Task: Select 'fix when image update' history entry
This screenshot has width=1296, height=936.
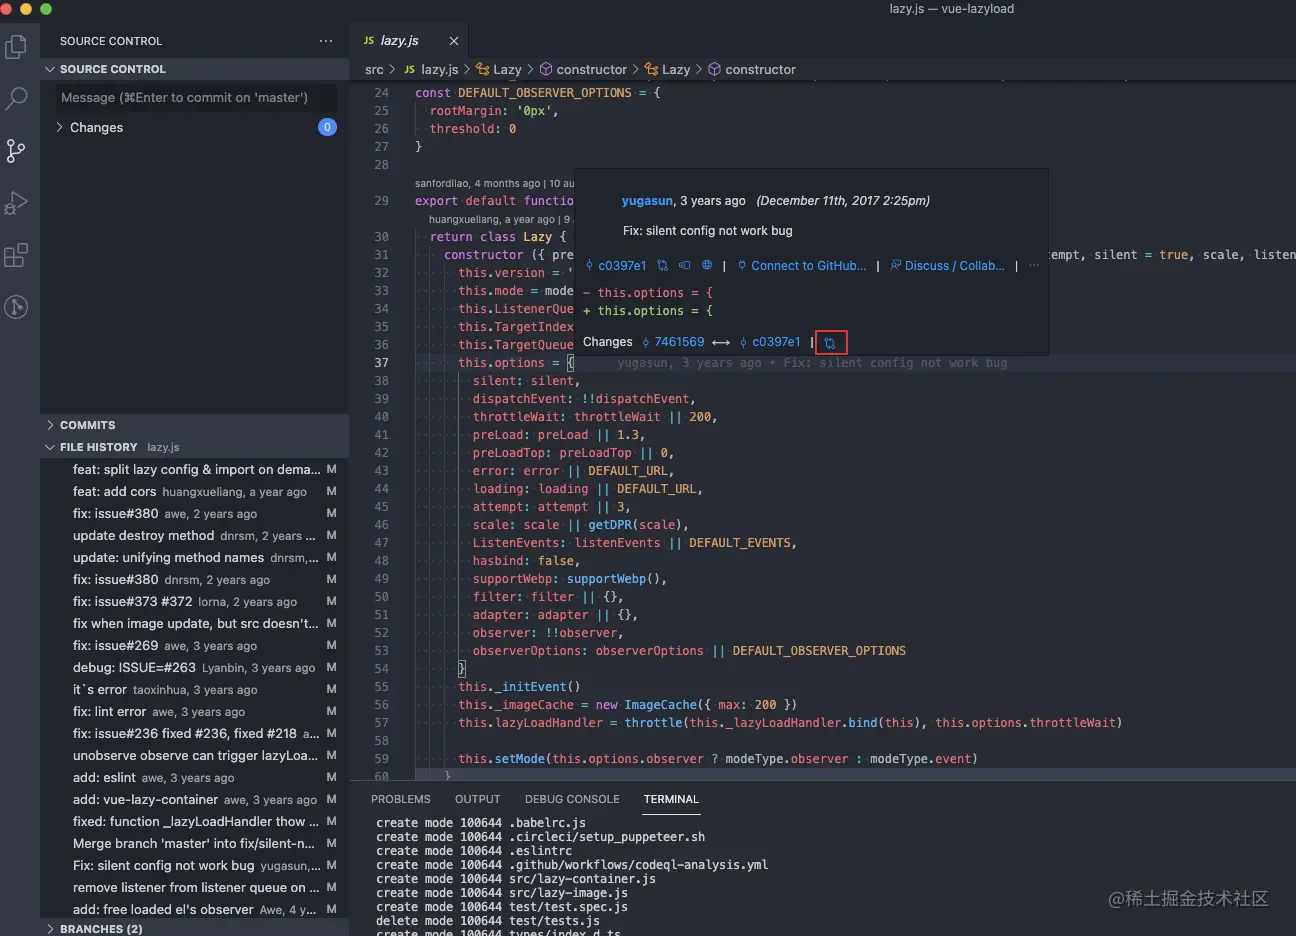Action: tap(194, 624)
